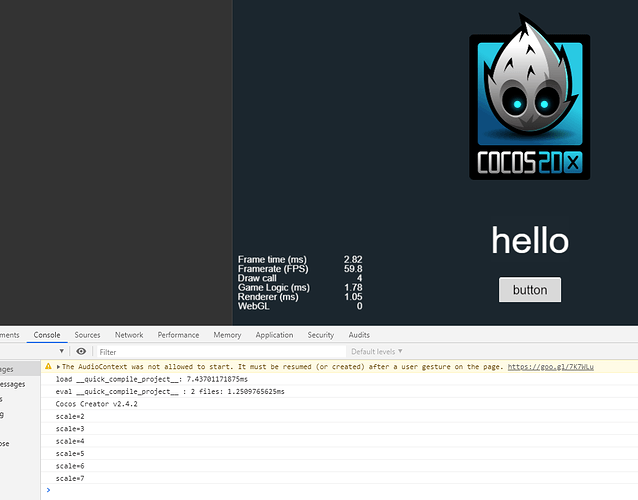This screenshot has width=638, height=500.
Task: Open the Default levels dropdown
Action: (x=376, y=352)
